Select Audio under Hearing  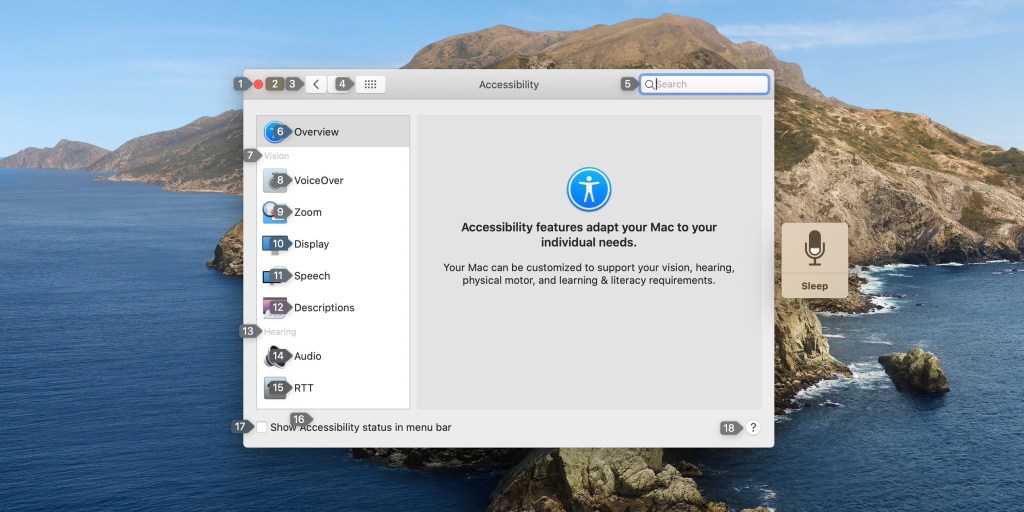point(307,356)
